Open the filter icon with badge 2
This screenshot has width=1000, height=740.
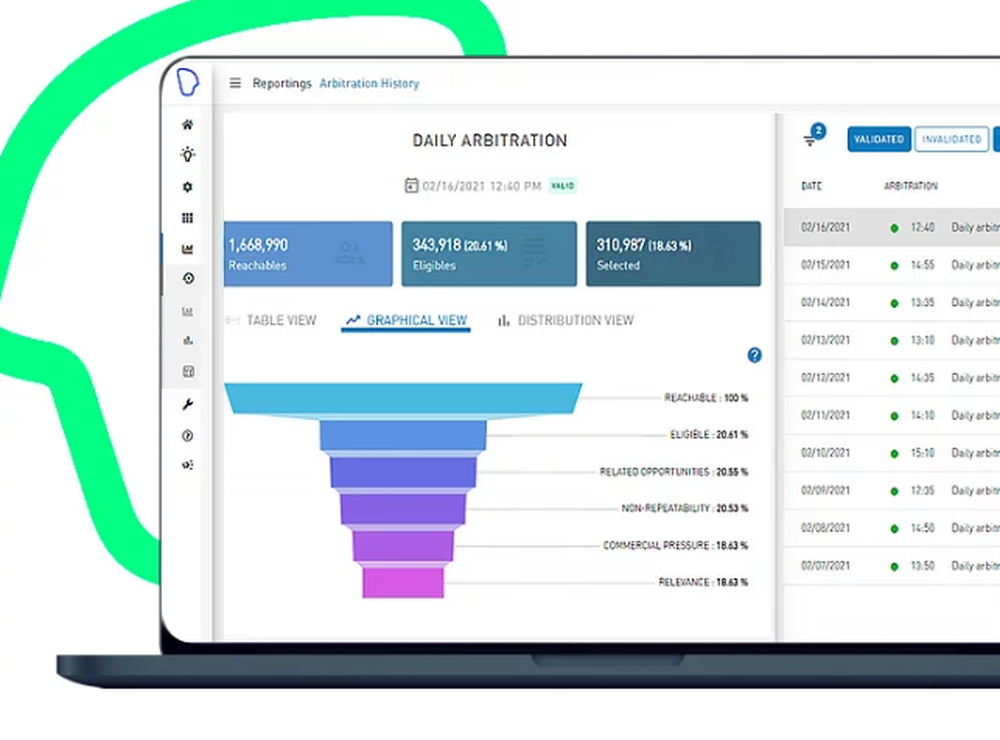click(813, 137)
